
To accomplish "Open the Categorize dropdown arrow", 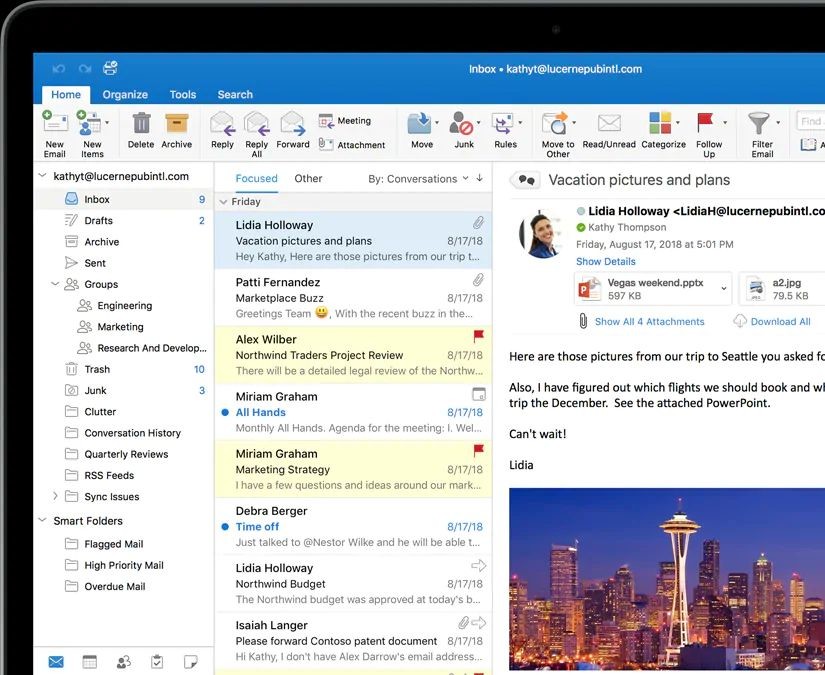I will [678, 123].
